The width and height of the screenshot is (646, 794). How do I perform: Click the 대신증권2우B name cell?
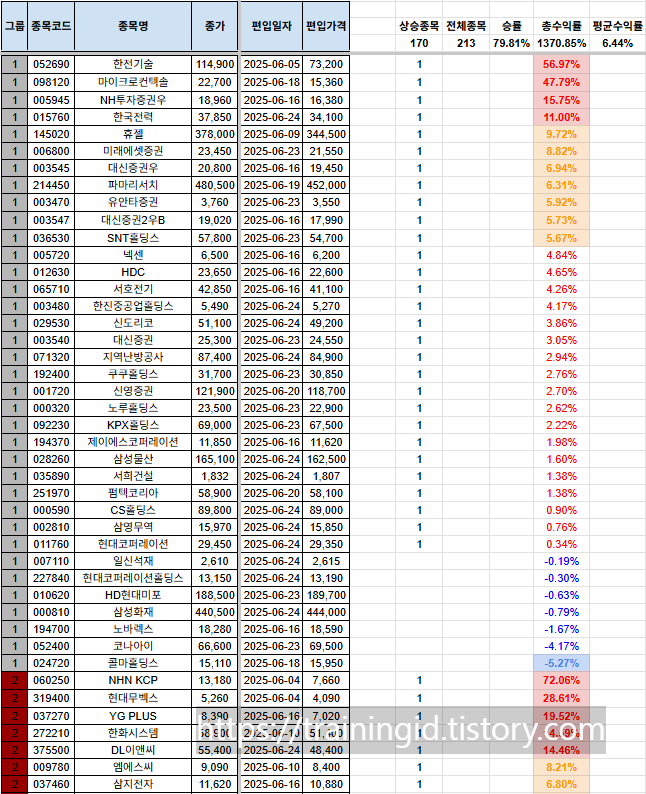(x=133, y=220)
